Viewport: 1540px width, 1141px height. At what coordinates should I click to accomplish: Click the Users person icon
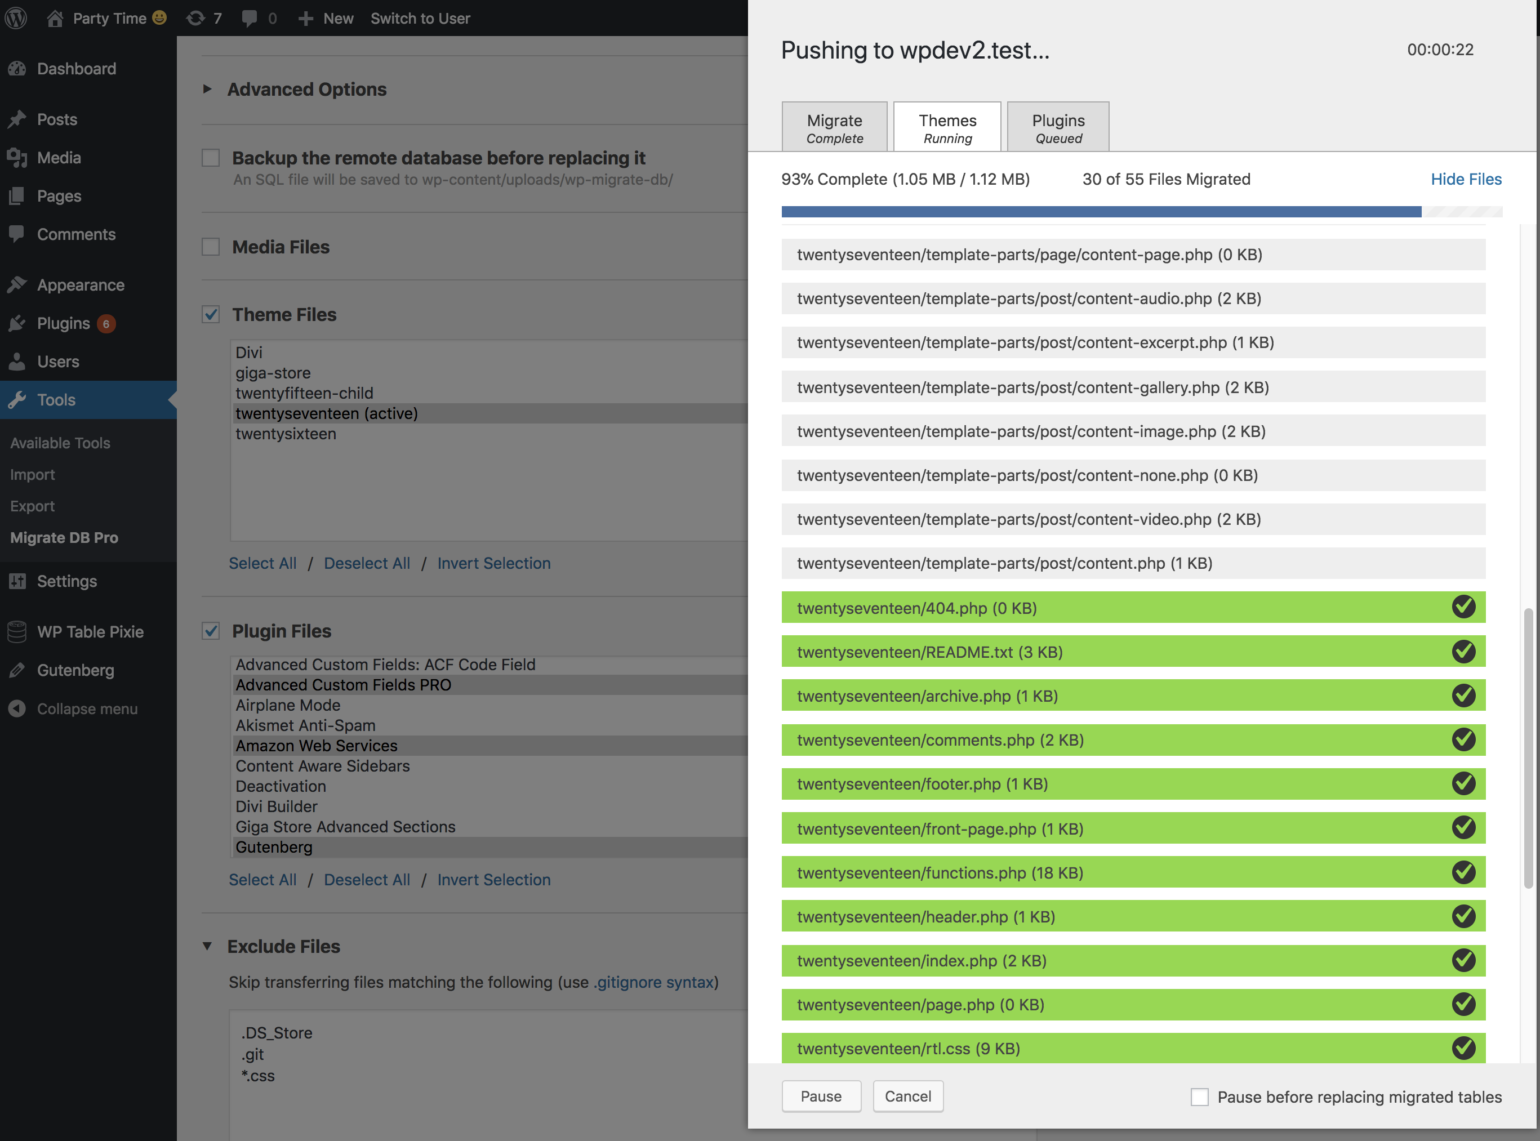coord(17,362)
